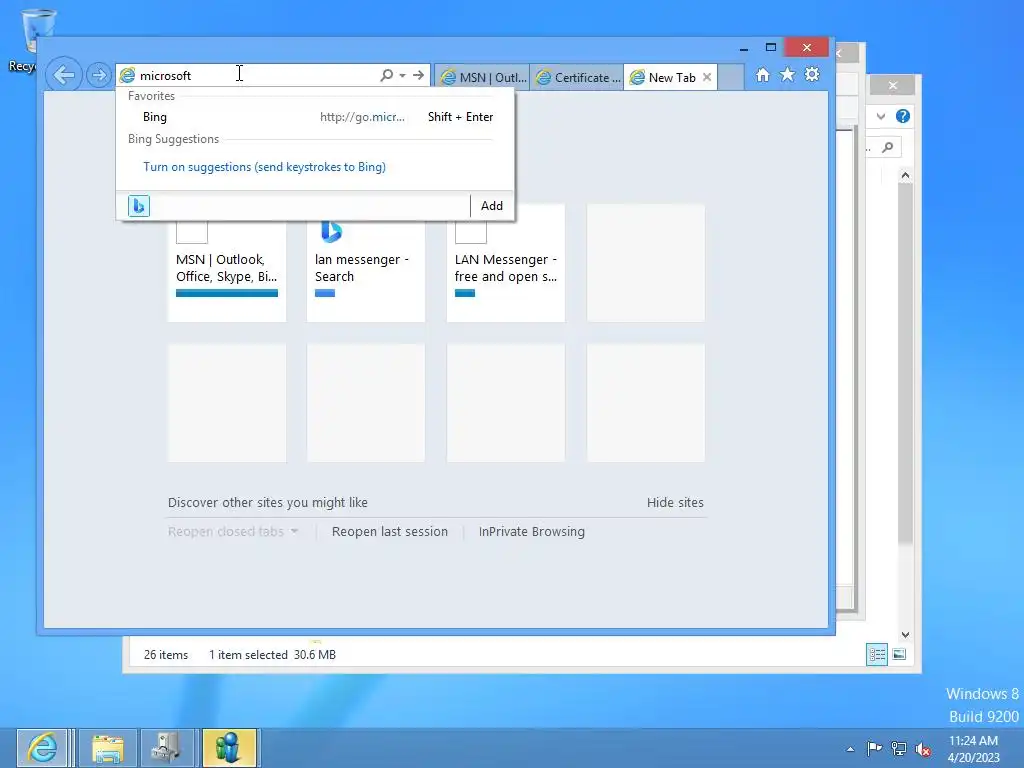Open Server Manager taskbar icon
This screenshot has height=768, width=1024.
coord(167,748)
